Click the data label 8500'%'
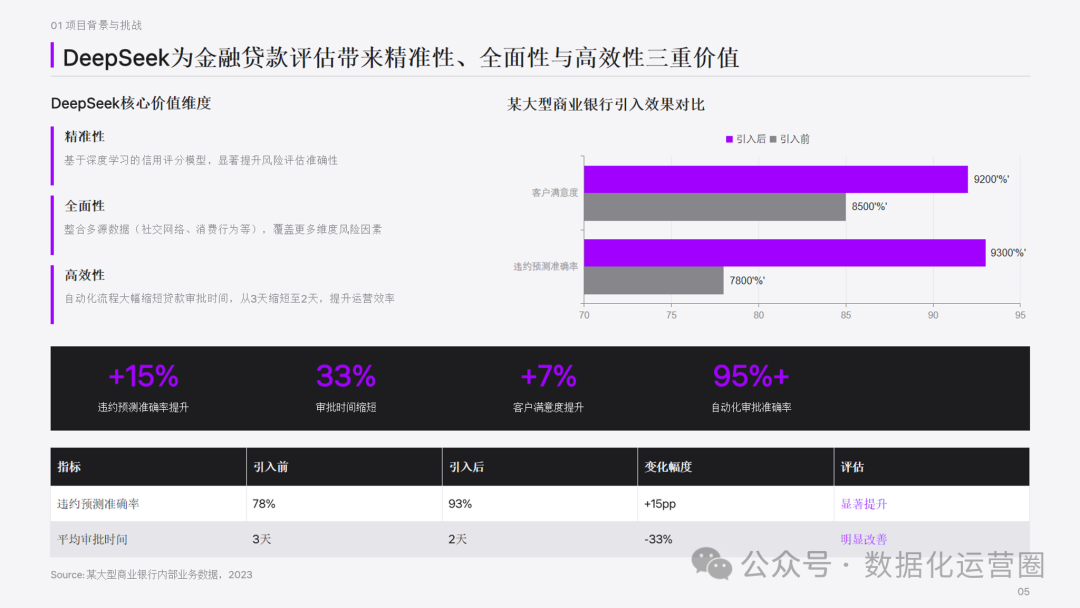 tap(869, 207)
